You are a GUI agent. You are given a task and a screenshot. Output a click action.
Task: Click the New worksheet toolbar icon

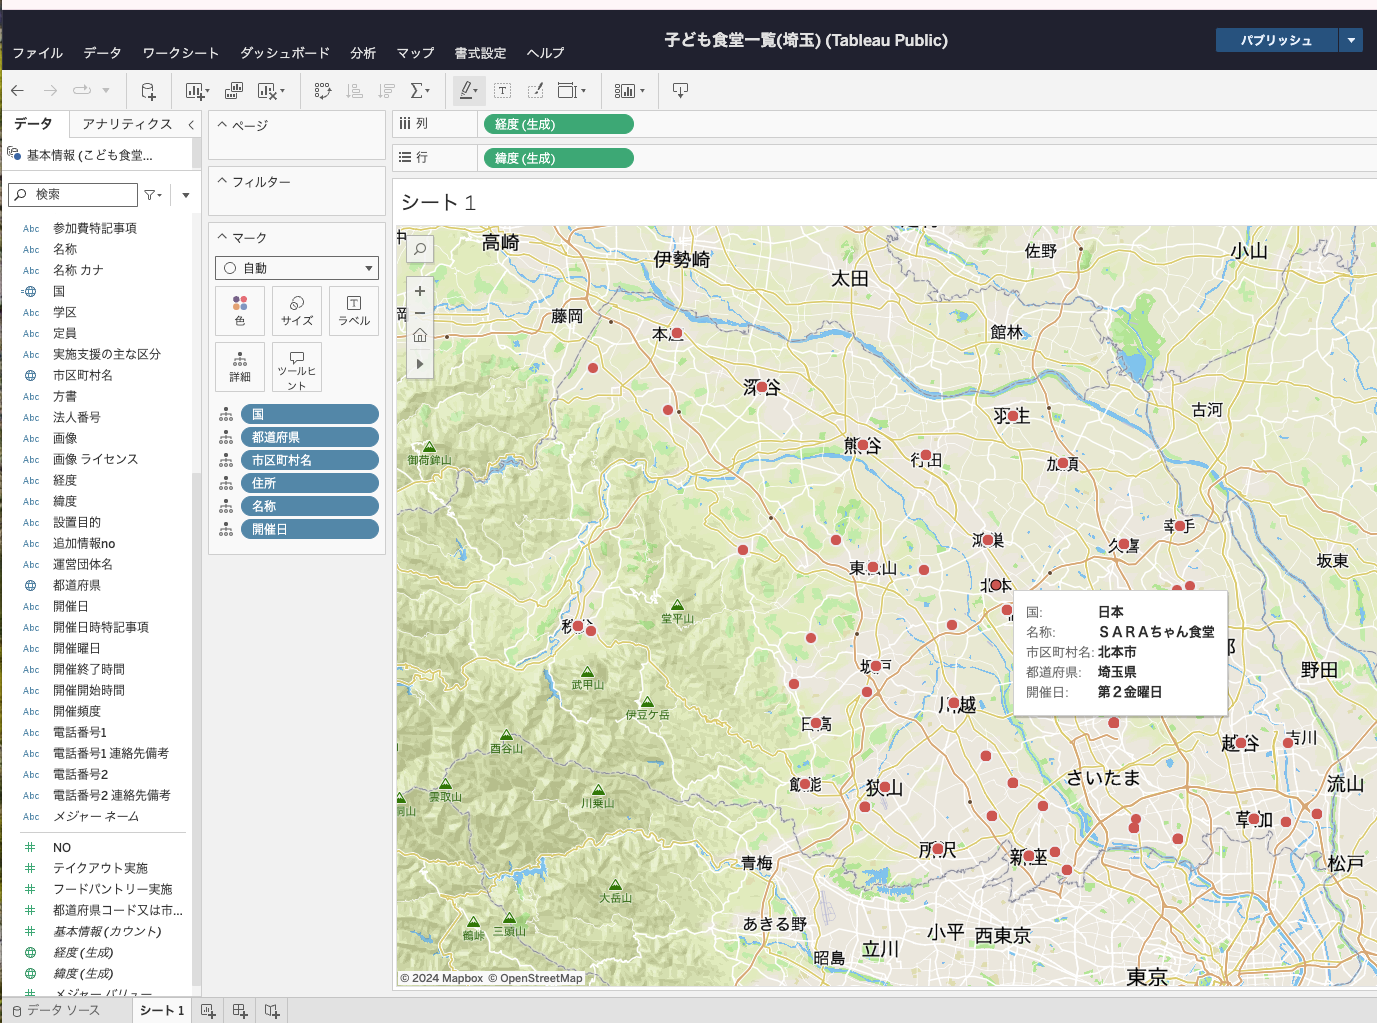click(197, 91)
